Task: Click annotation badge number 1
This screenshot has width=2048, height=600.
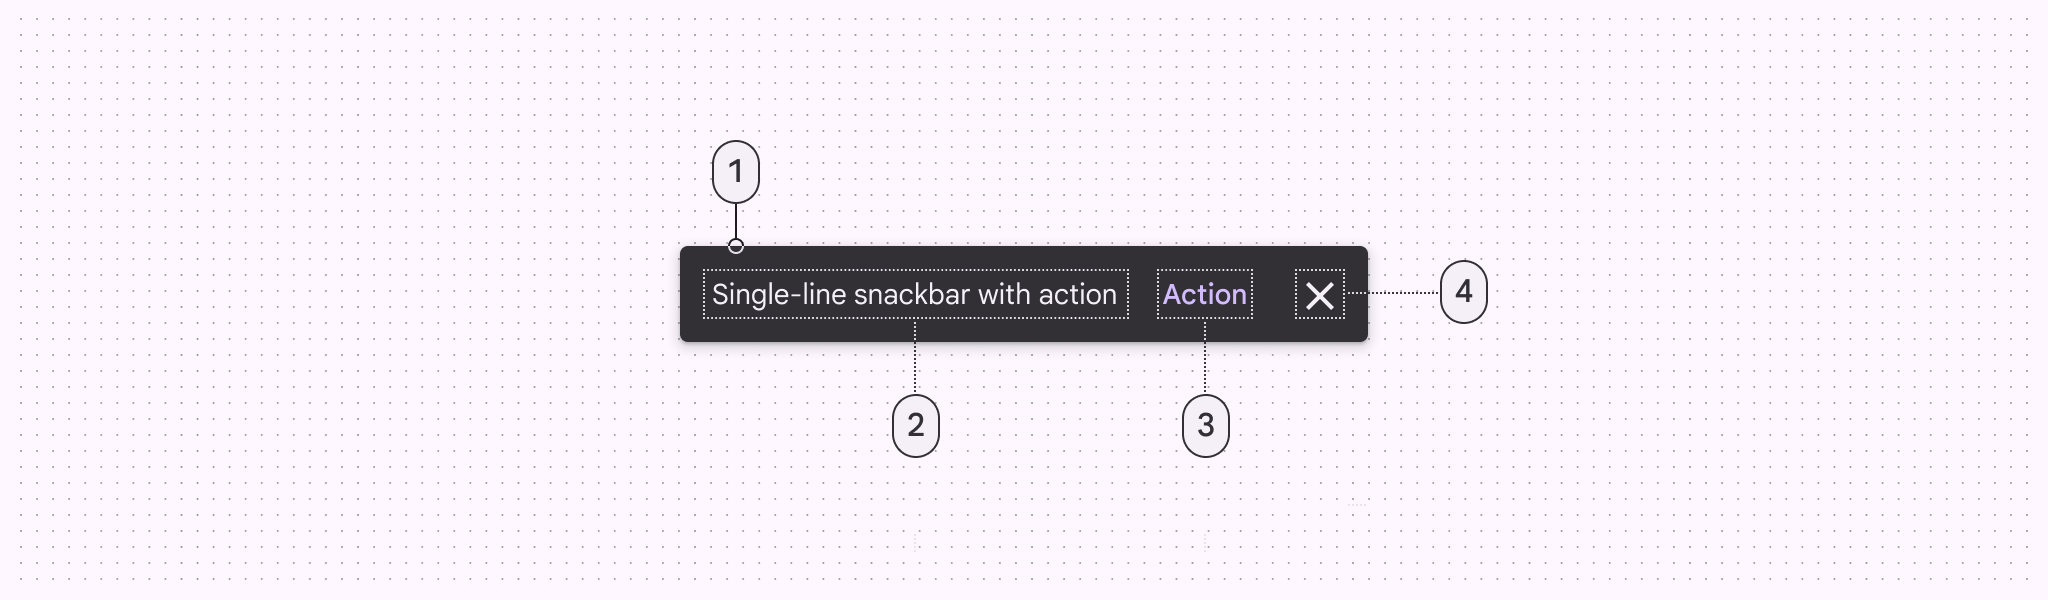Action: coord(736,172)
